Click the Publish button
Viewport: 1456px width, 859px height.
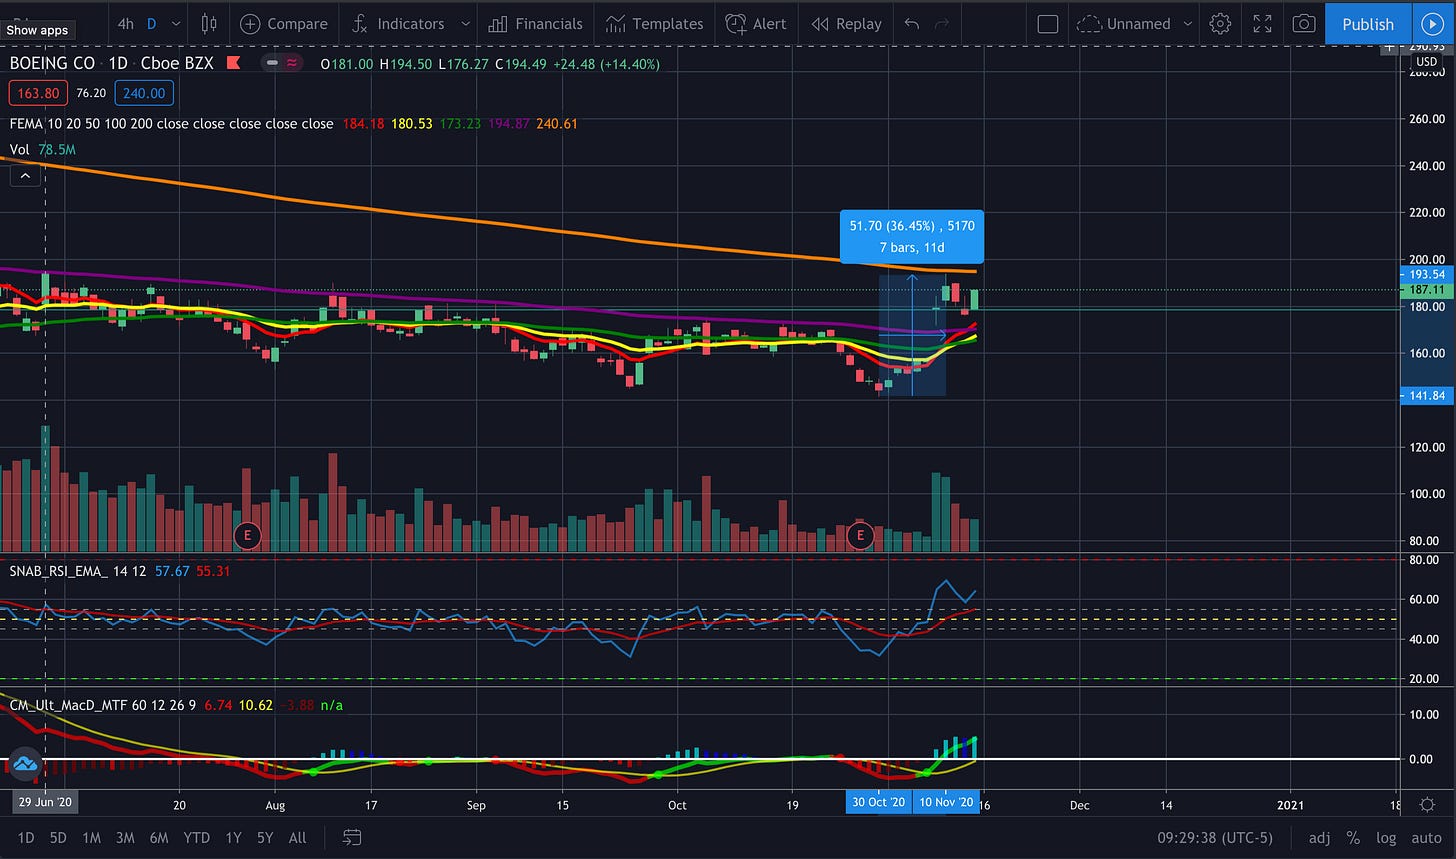[x=1367, y=24]
